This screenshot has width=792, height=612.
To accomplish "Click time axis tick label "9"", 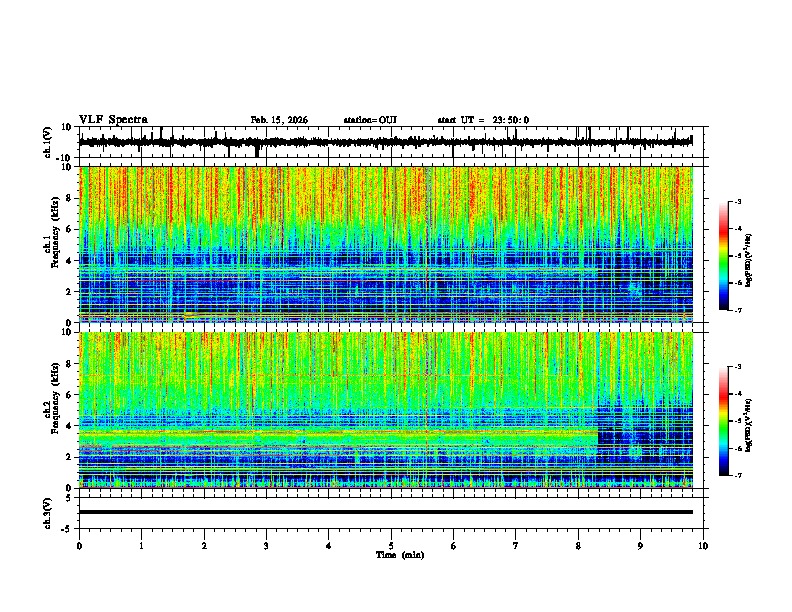I will (640, 546).
